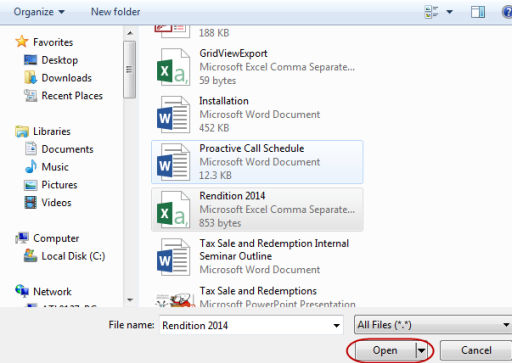The height and width of the screenshot is (363, 512).
Task: Select the Tax Sale Seminar Outline icon
Action: 173,257
